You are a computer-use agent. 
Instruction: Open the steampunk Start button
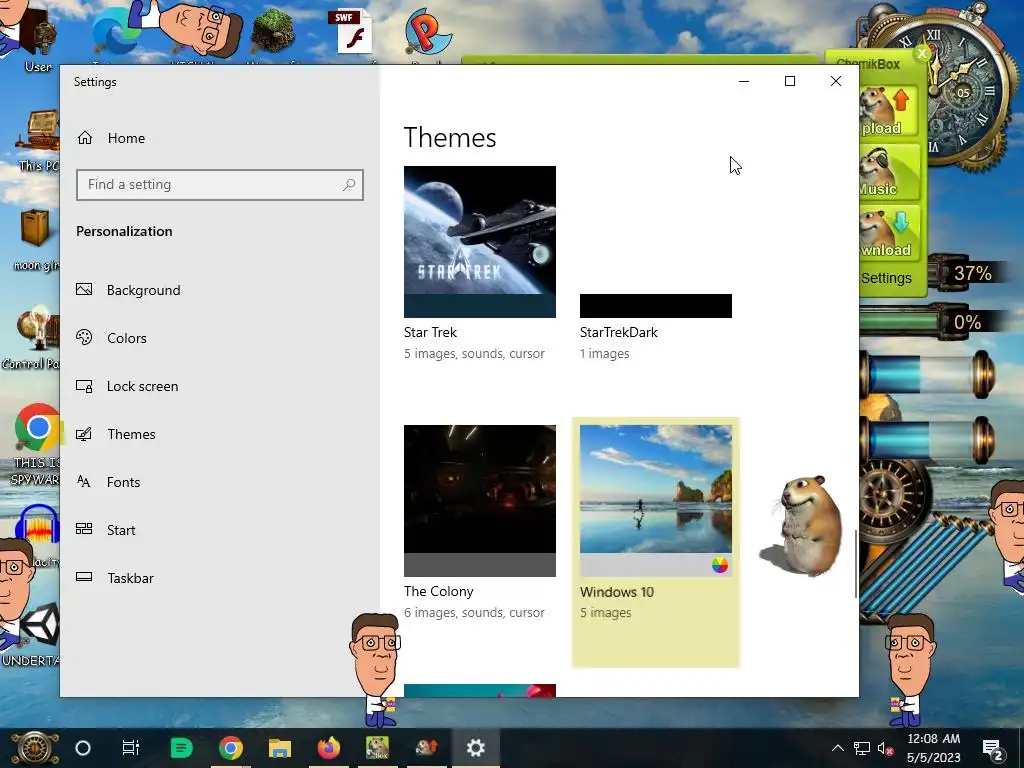34,748
